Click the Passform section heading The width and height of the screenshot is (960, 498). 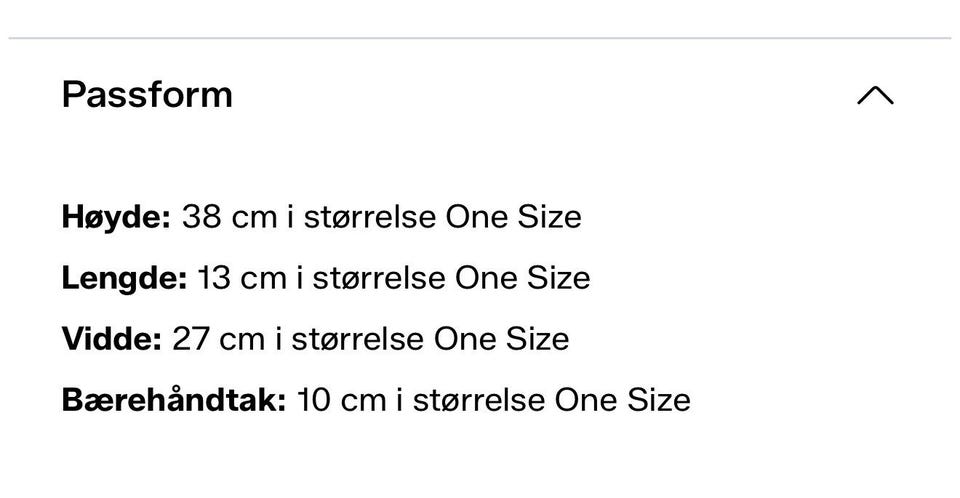[147, 95]
